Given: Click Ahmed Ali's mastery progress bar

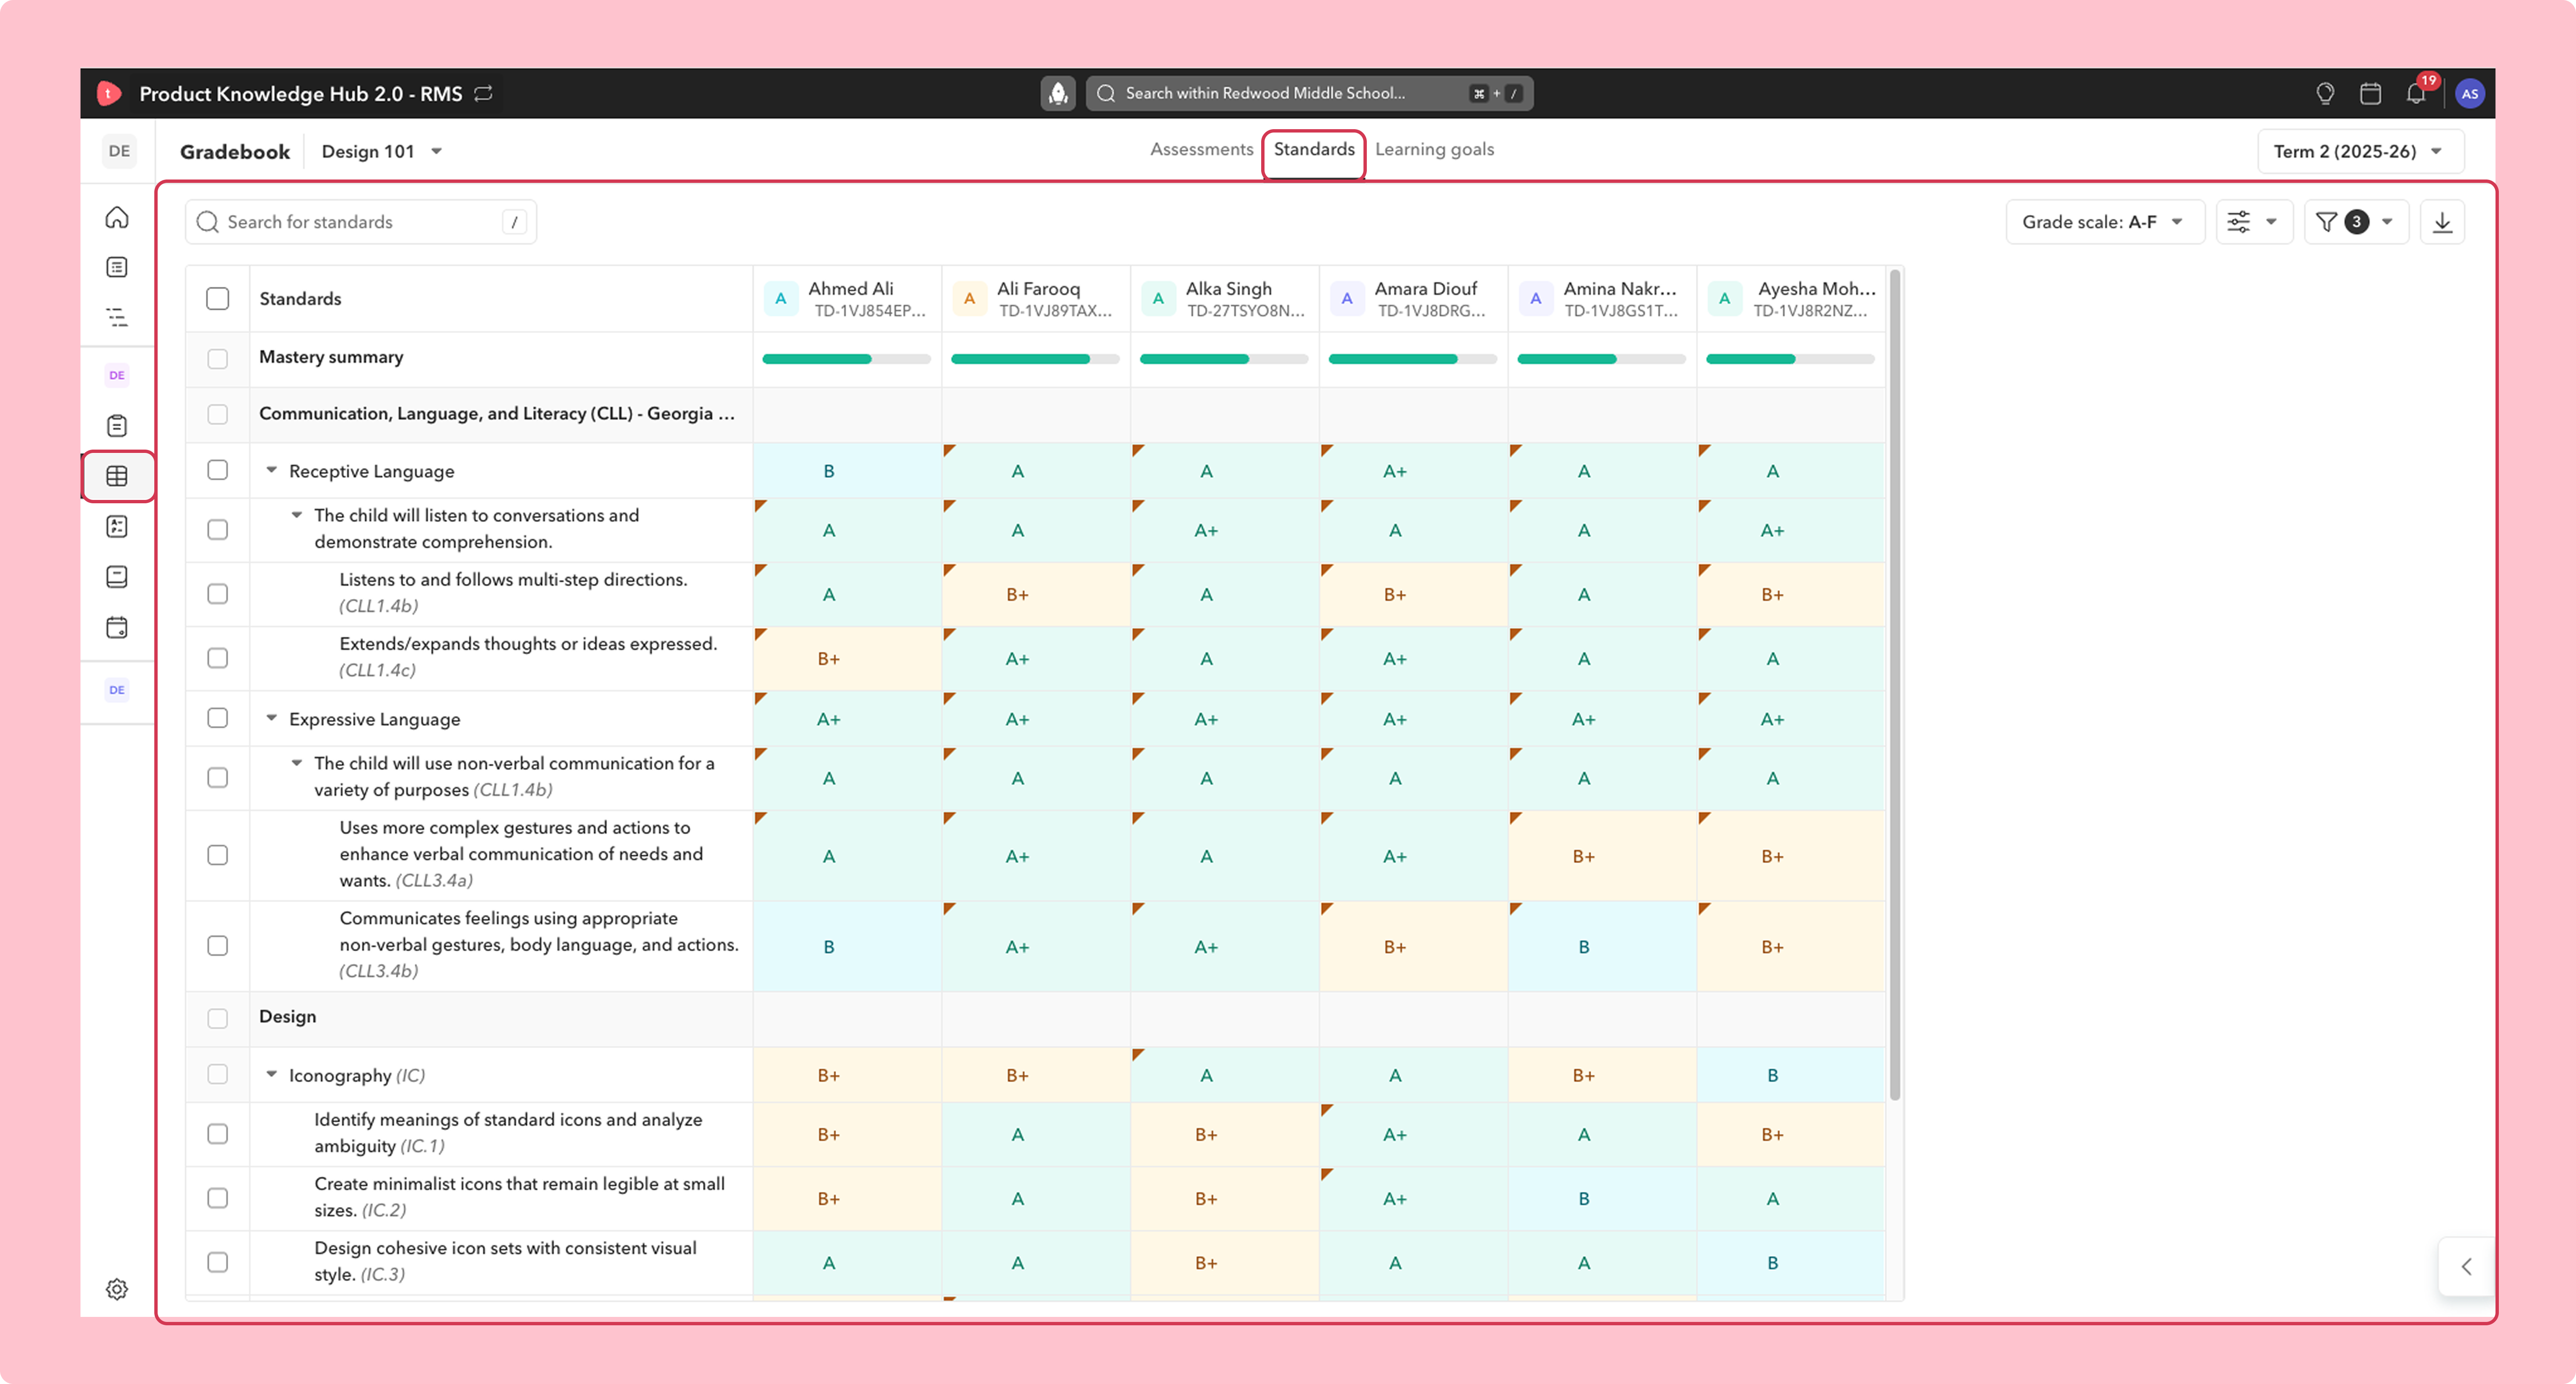Looking at the screenshot, I should pyautogui.click(x=846, y=359).
